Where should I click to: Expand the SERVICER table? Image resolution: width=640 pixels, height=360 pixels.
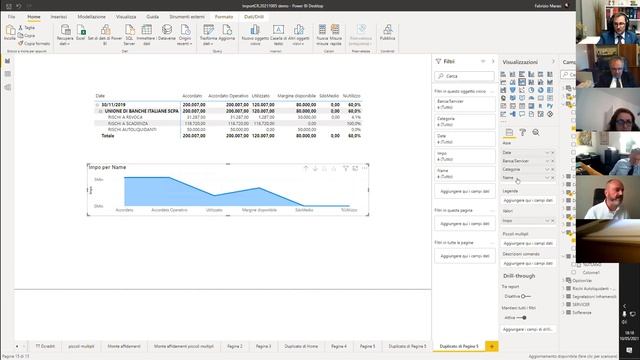click(564, 304)
